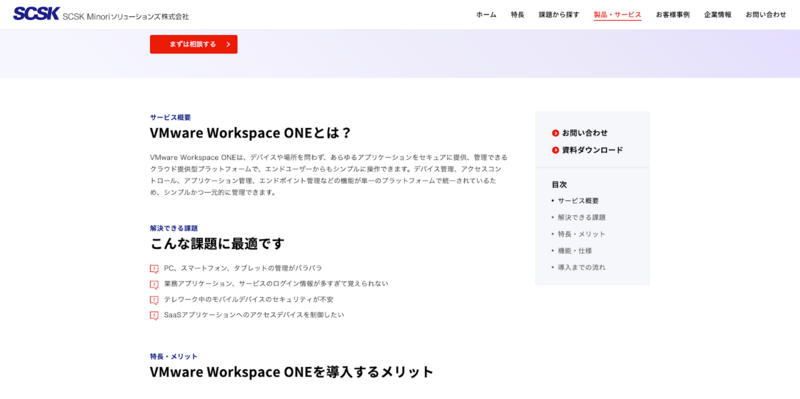Click the red まずは相談する button
Screen dimensions: 800x399
194,44
